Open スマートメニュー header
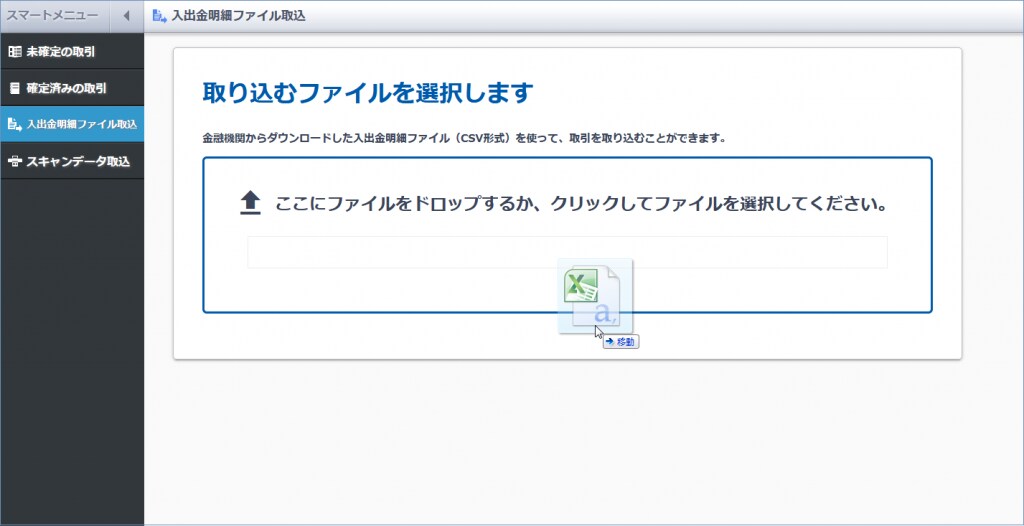Image resolution: width=1024 pixels, height=526 pixels. pos(52,16)
